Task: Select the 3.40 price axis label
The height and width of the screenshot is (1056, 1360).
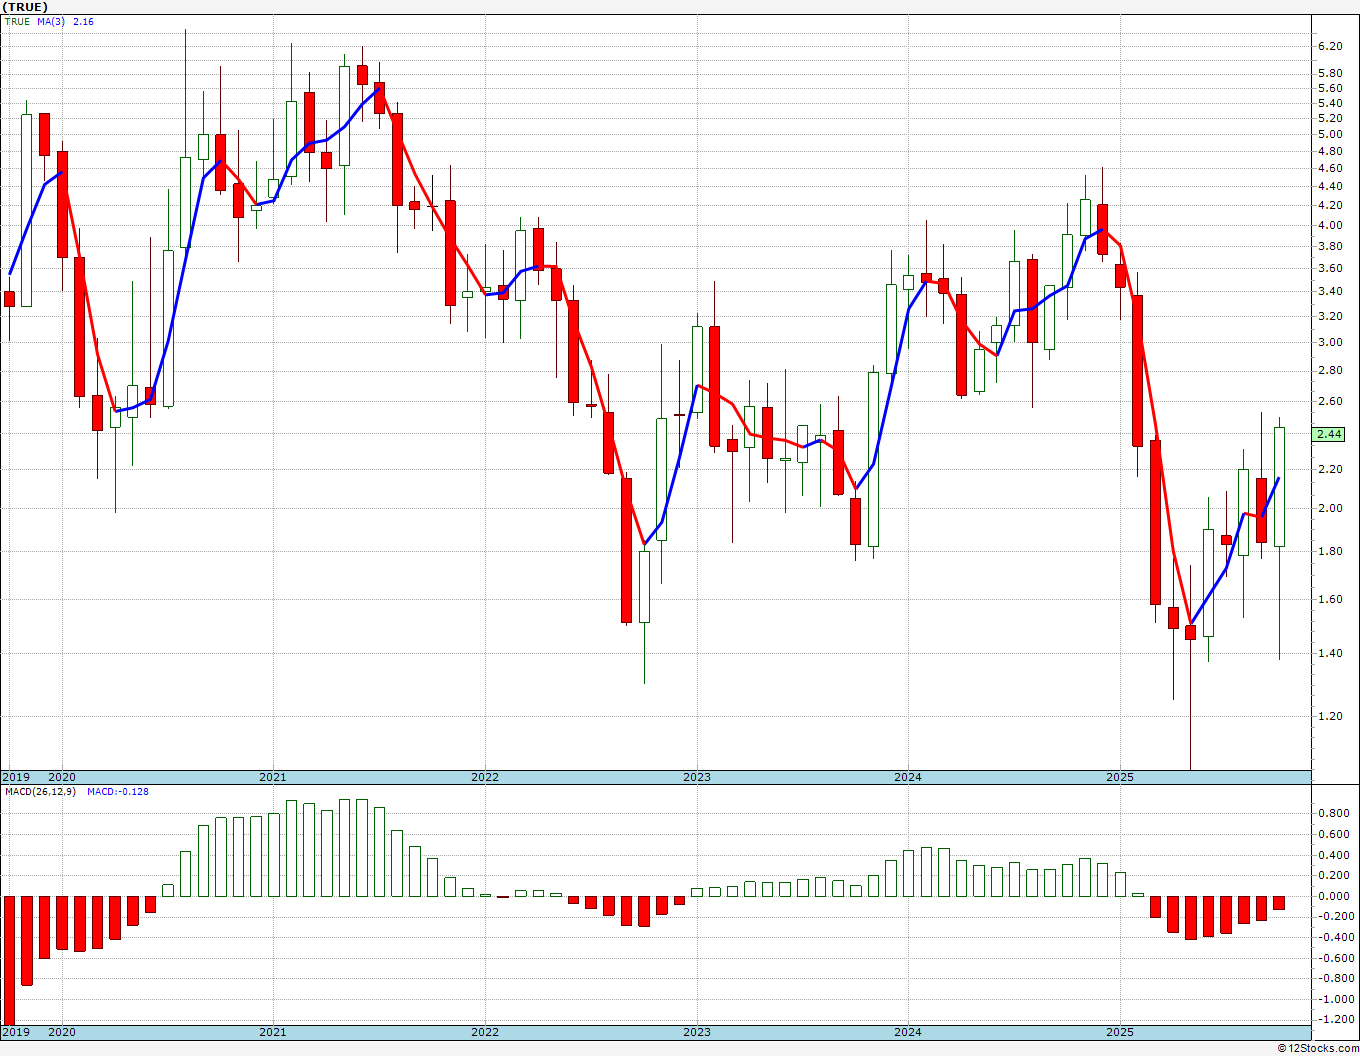Action: click(1330, 291)
